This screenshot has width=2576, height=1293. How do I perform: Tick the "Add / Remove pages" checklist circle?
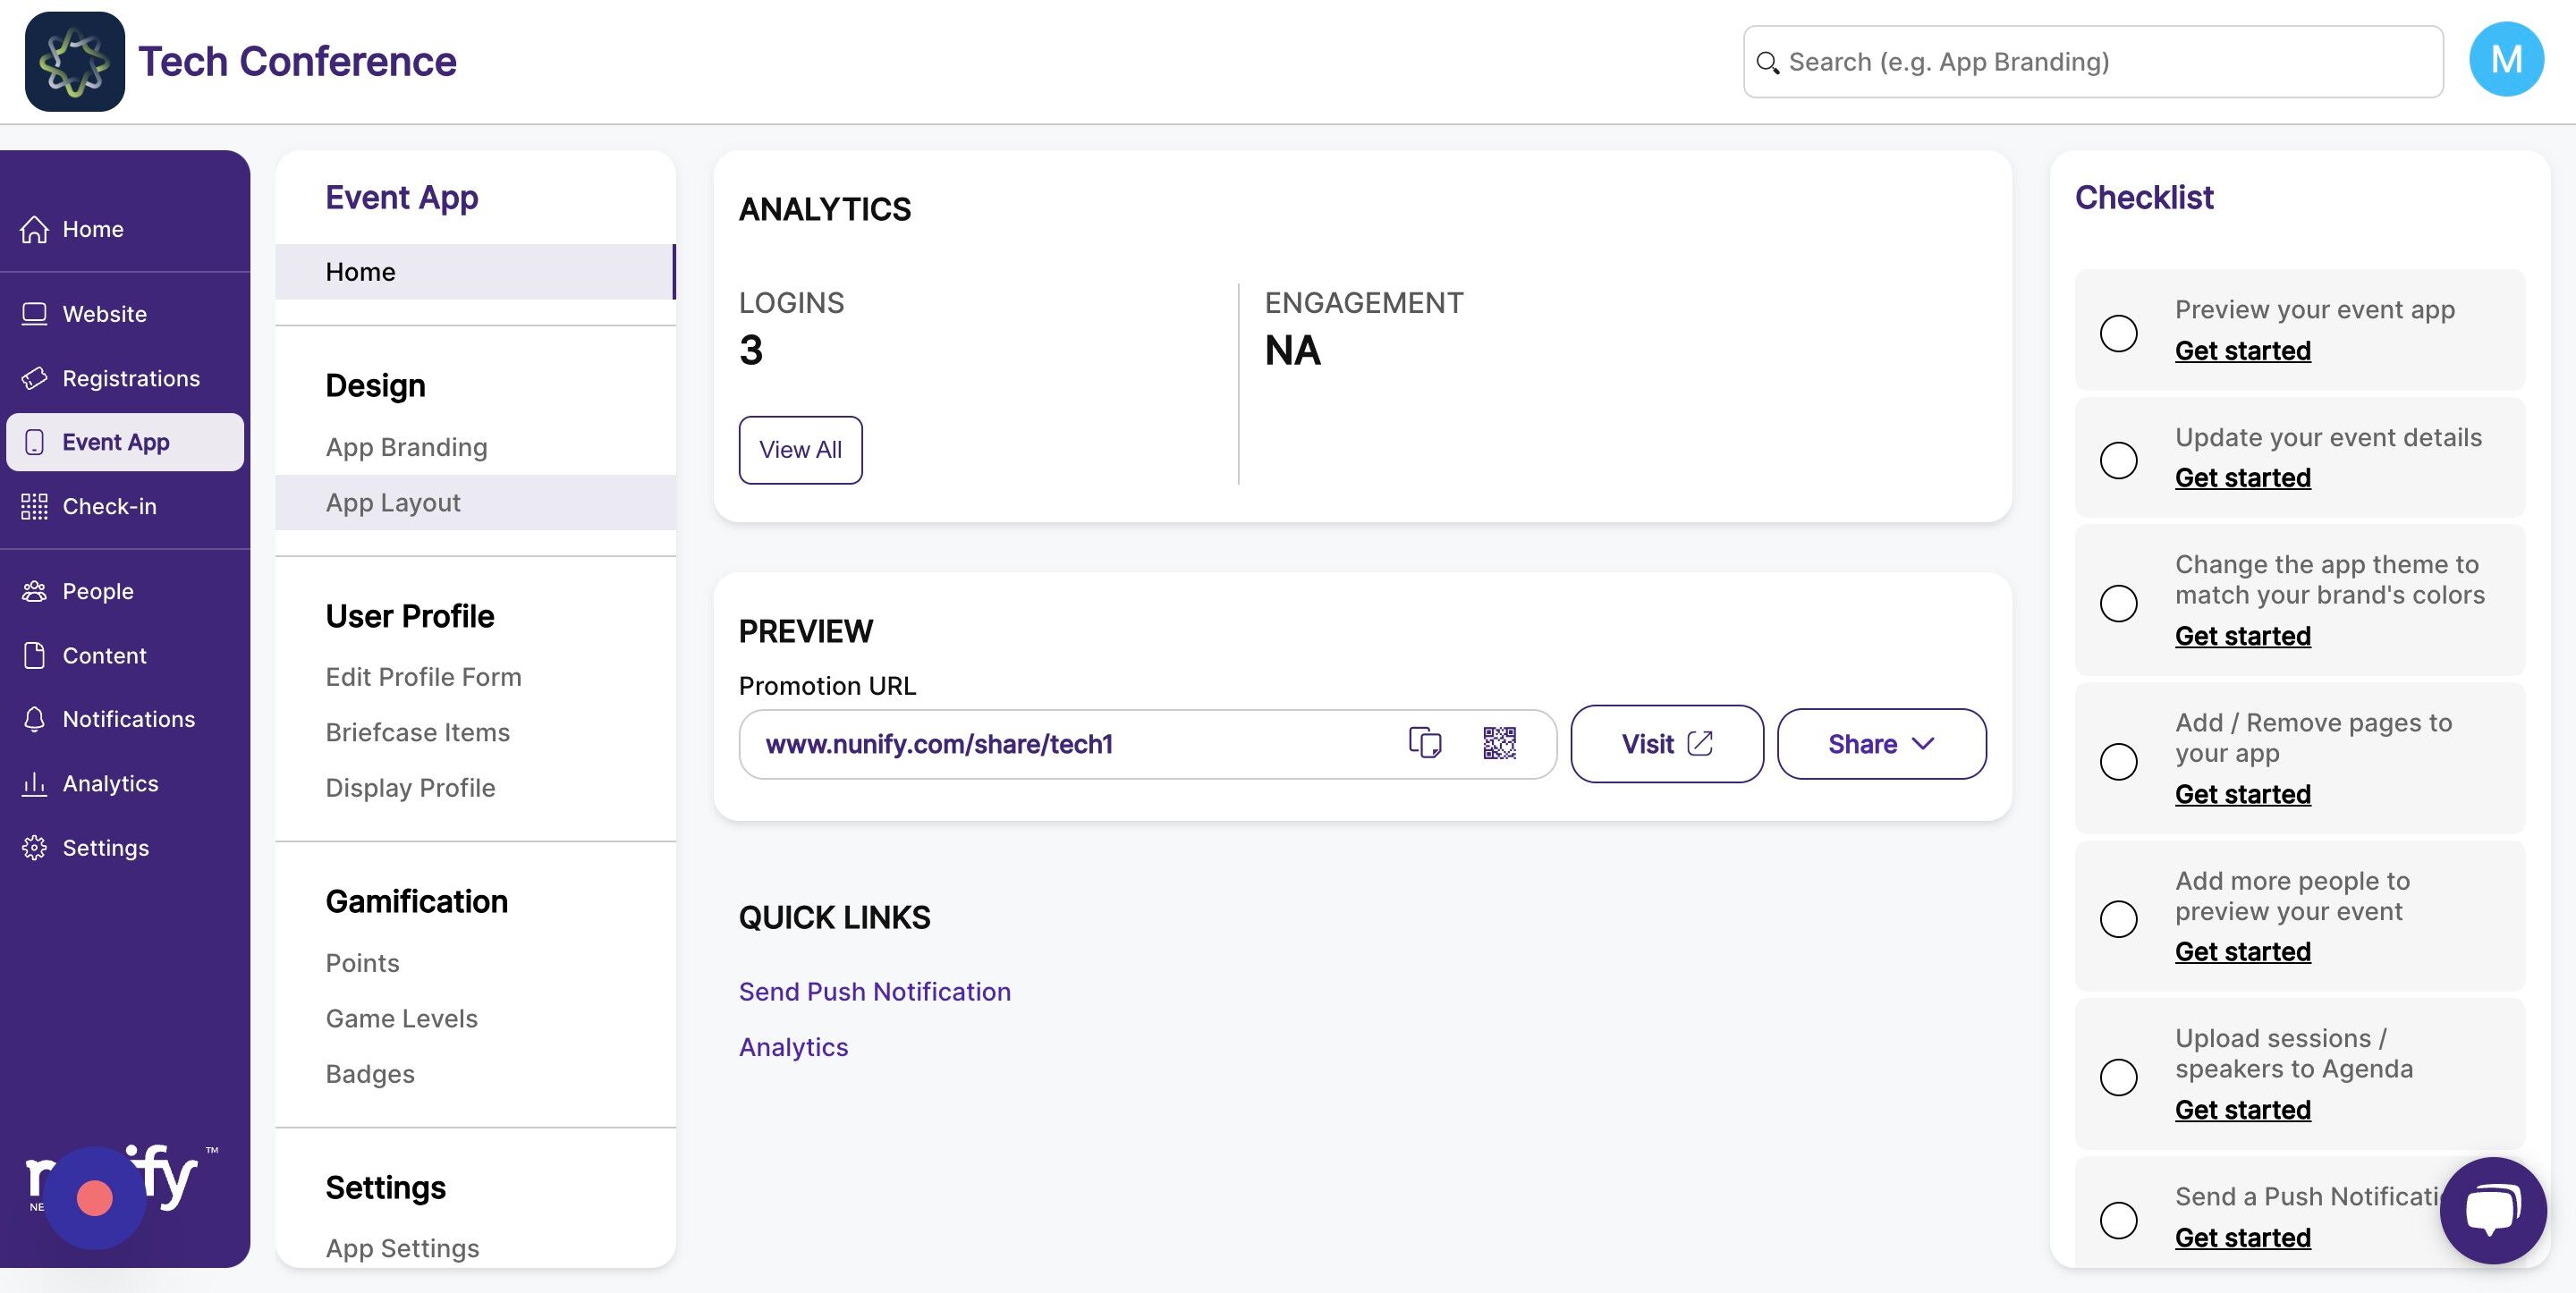[2118, 761]
